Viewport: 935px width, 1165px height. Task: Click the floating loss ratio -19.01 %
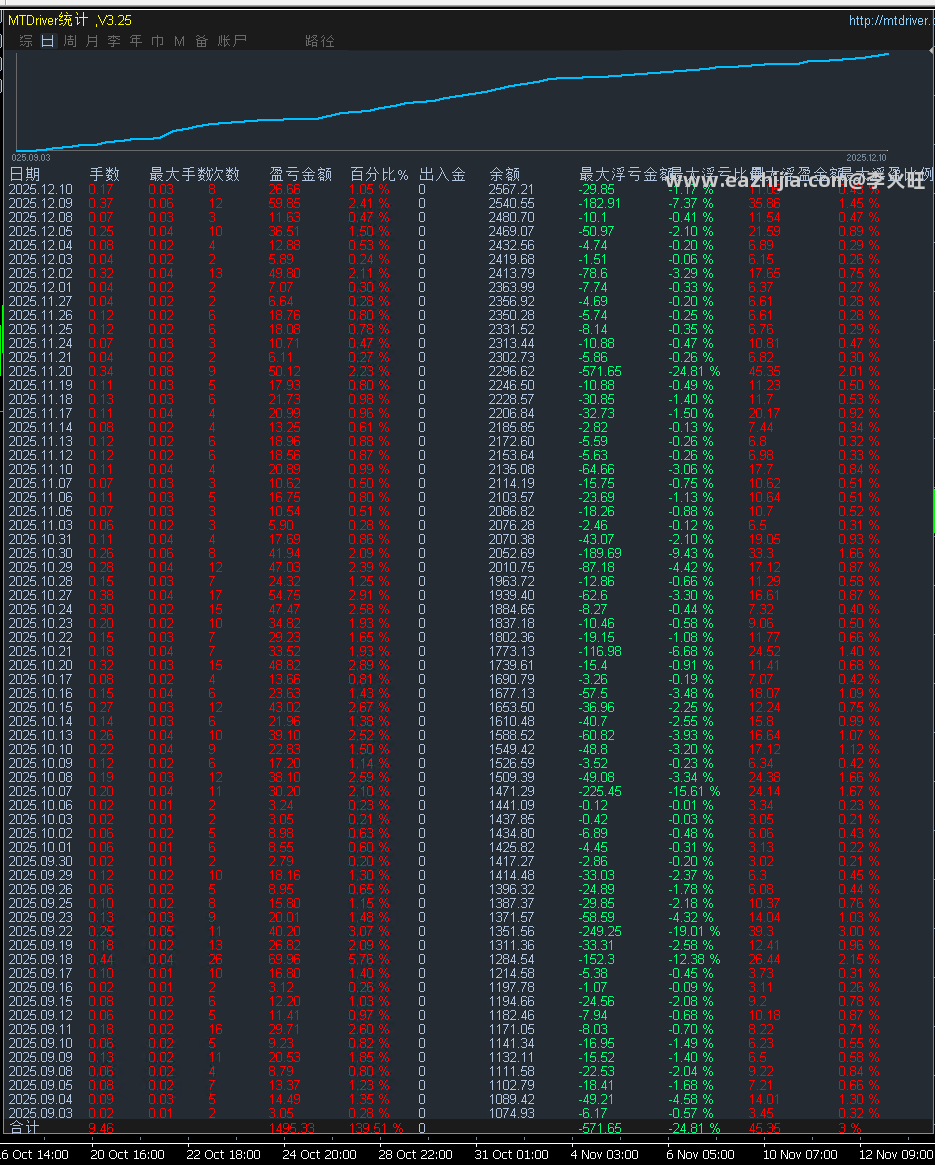pos(694,931)
